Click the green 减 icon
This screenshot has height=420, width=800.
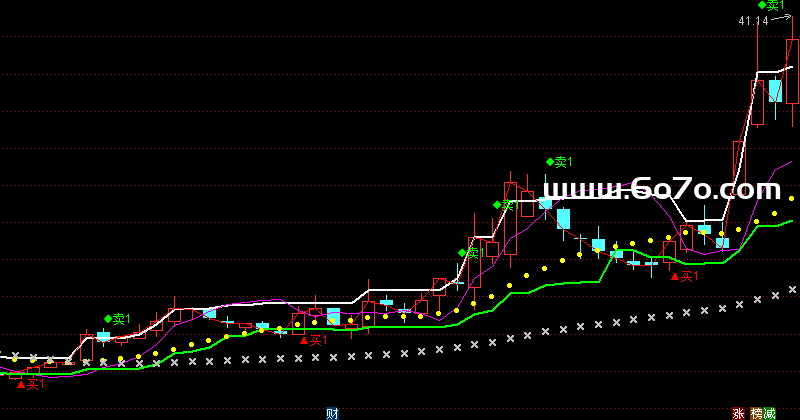[x=769, y=412]
